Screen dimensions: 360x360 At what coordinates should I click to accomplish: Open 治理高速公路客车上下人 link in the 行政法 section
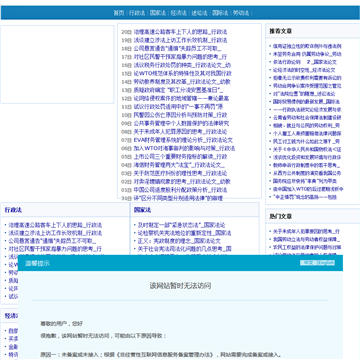coord(55,225)
